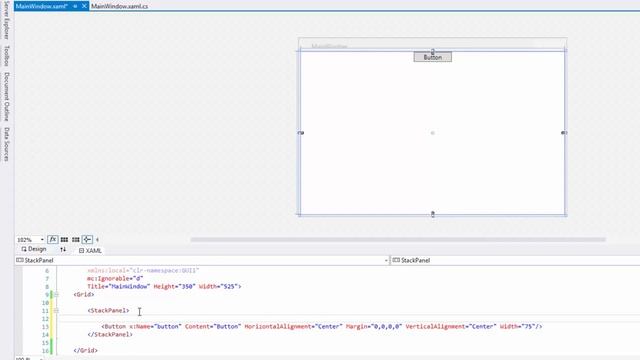Image resolution: width=640 pixels, height=360 pixels.
Task: Open the Toolbox side panel
Action: (x=7, y=56)
